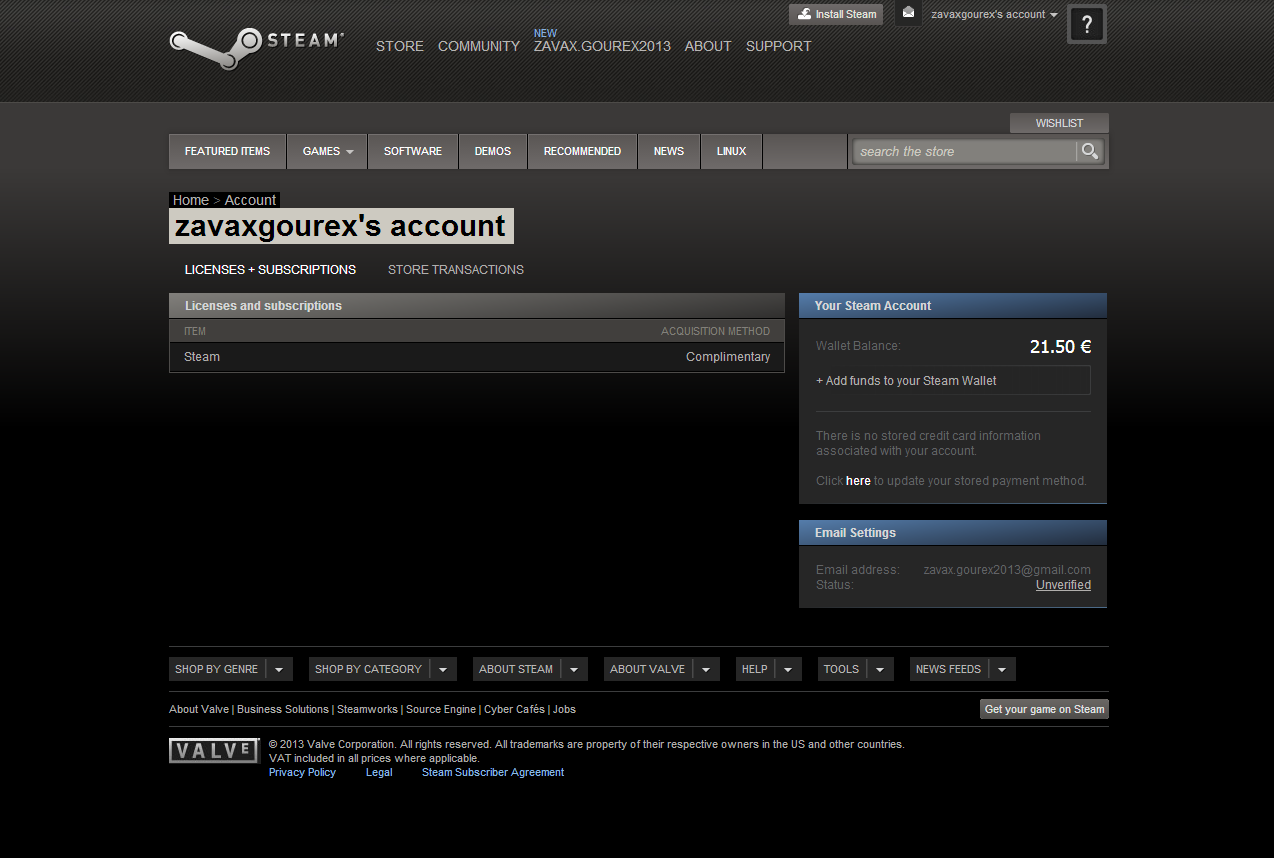Viewport: 1274px width, 858px height.
Task: Expand the SHOP BY CATEGORY arrow
Action: click(x=443, y=669)
